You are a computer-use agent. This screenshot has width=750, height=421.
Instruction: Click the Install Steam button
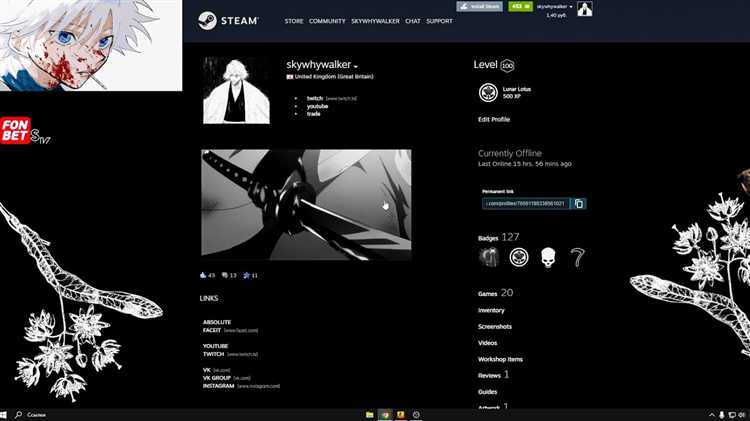coord(479,6)
